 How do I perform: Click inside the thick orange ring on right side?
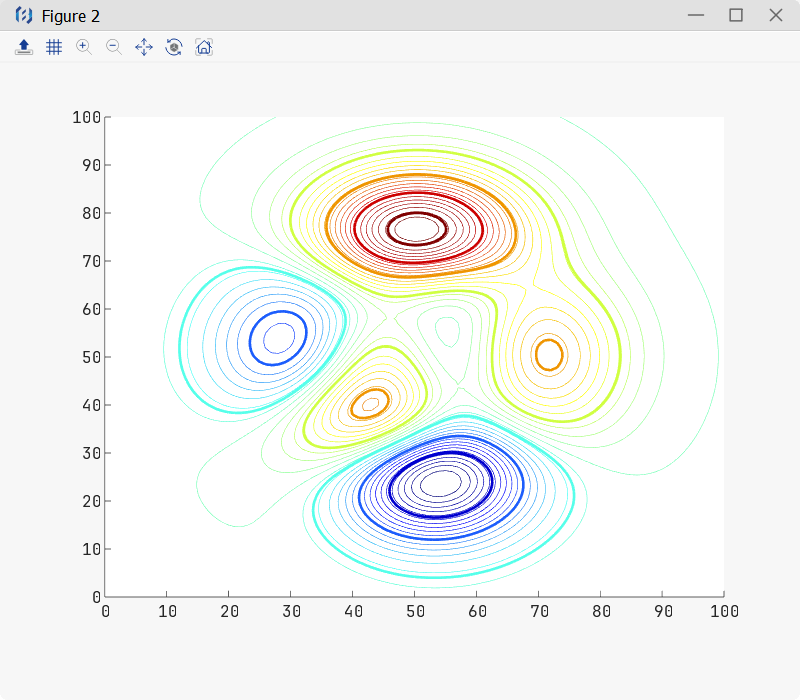pos(549,354)
